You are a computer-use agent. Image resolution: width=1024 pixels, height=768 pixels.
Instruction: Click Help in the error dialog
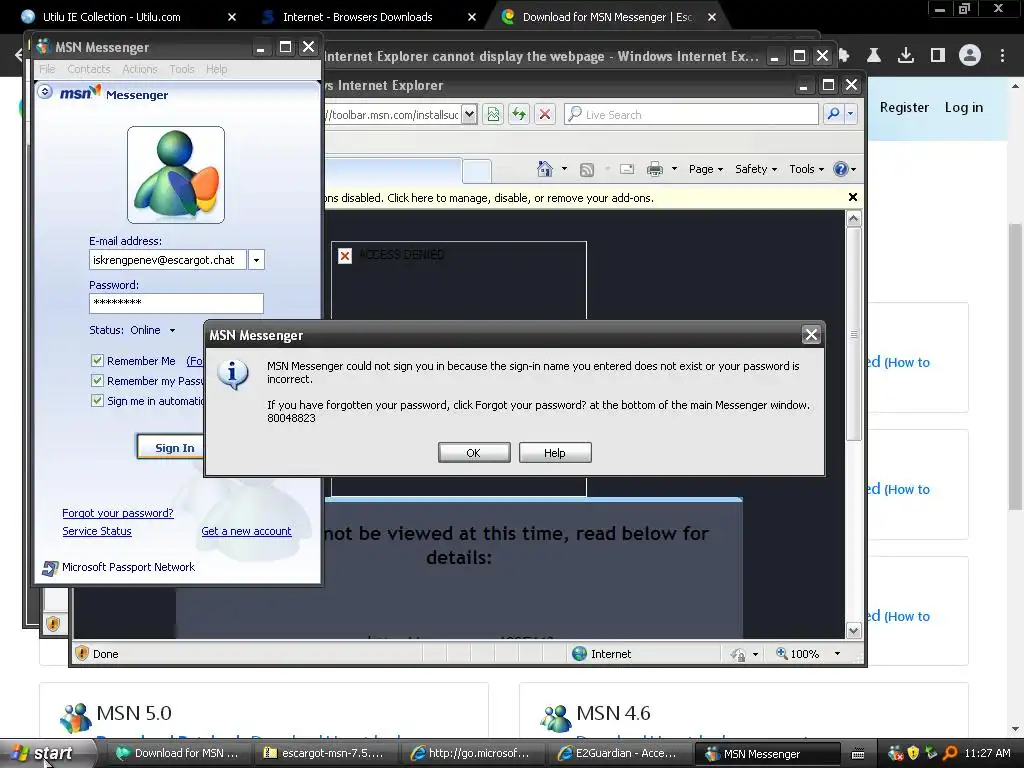tap(554, 453)
